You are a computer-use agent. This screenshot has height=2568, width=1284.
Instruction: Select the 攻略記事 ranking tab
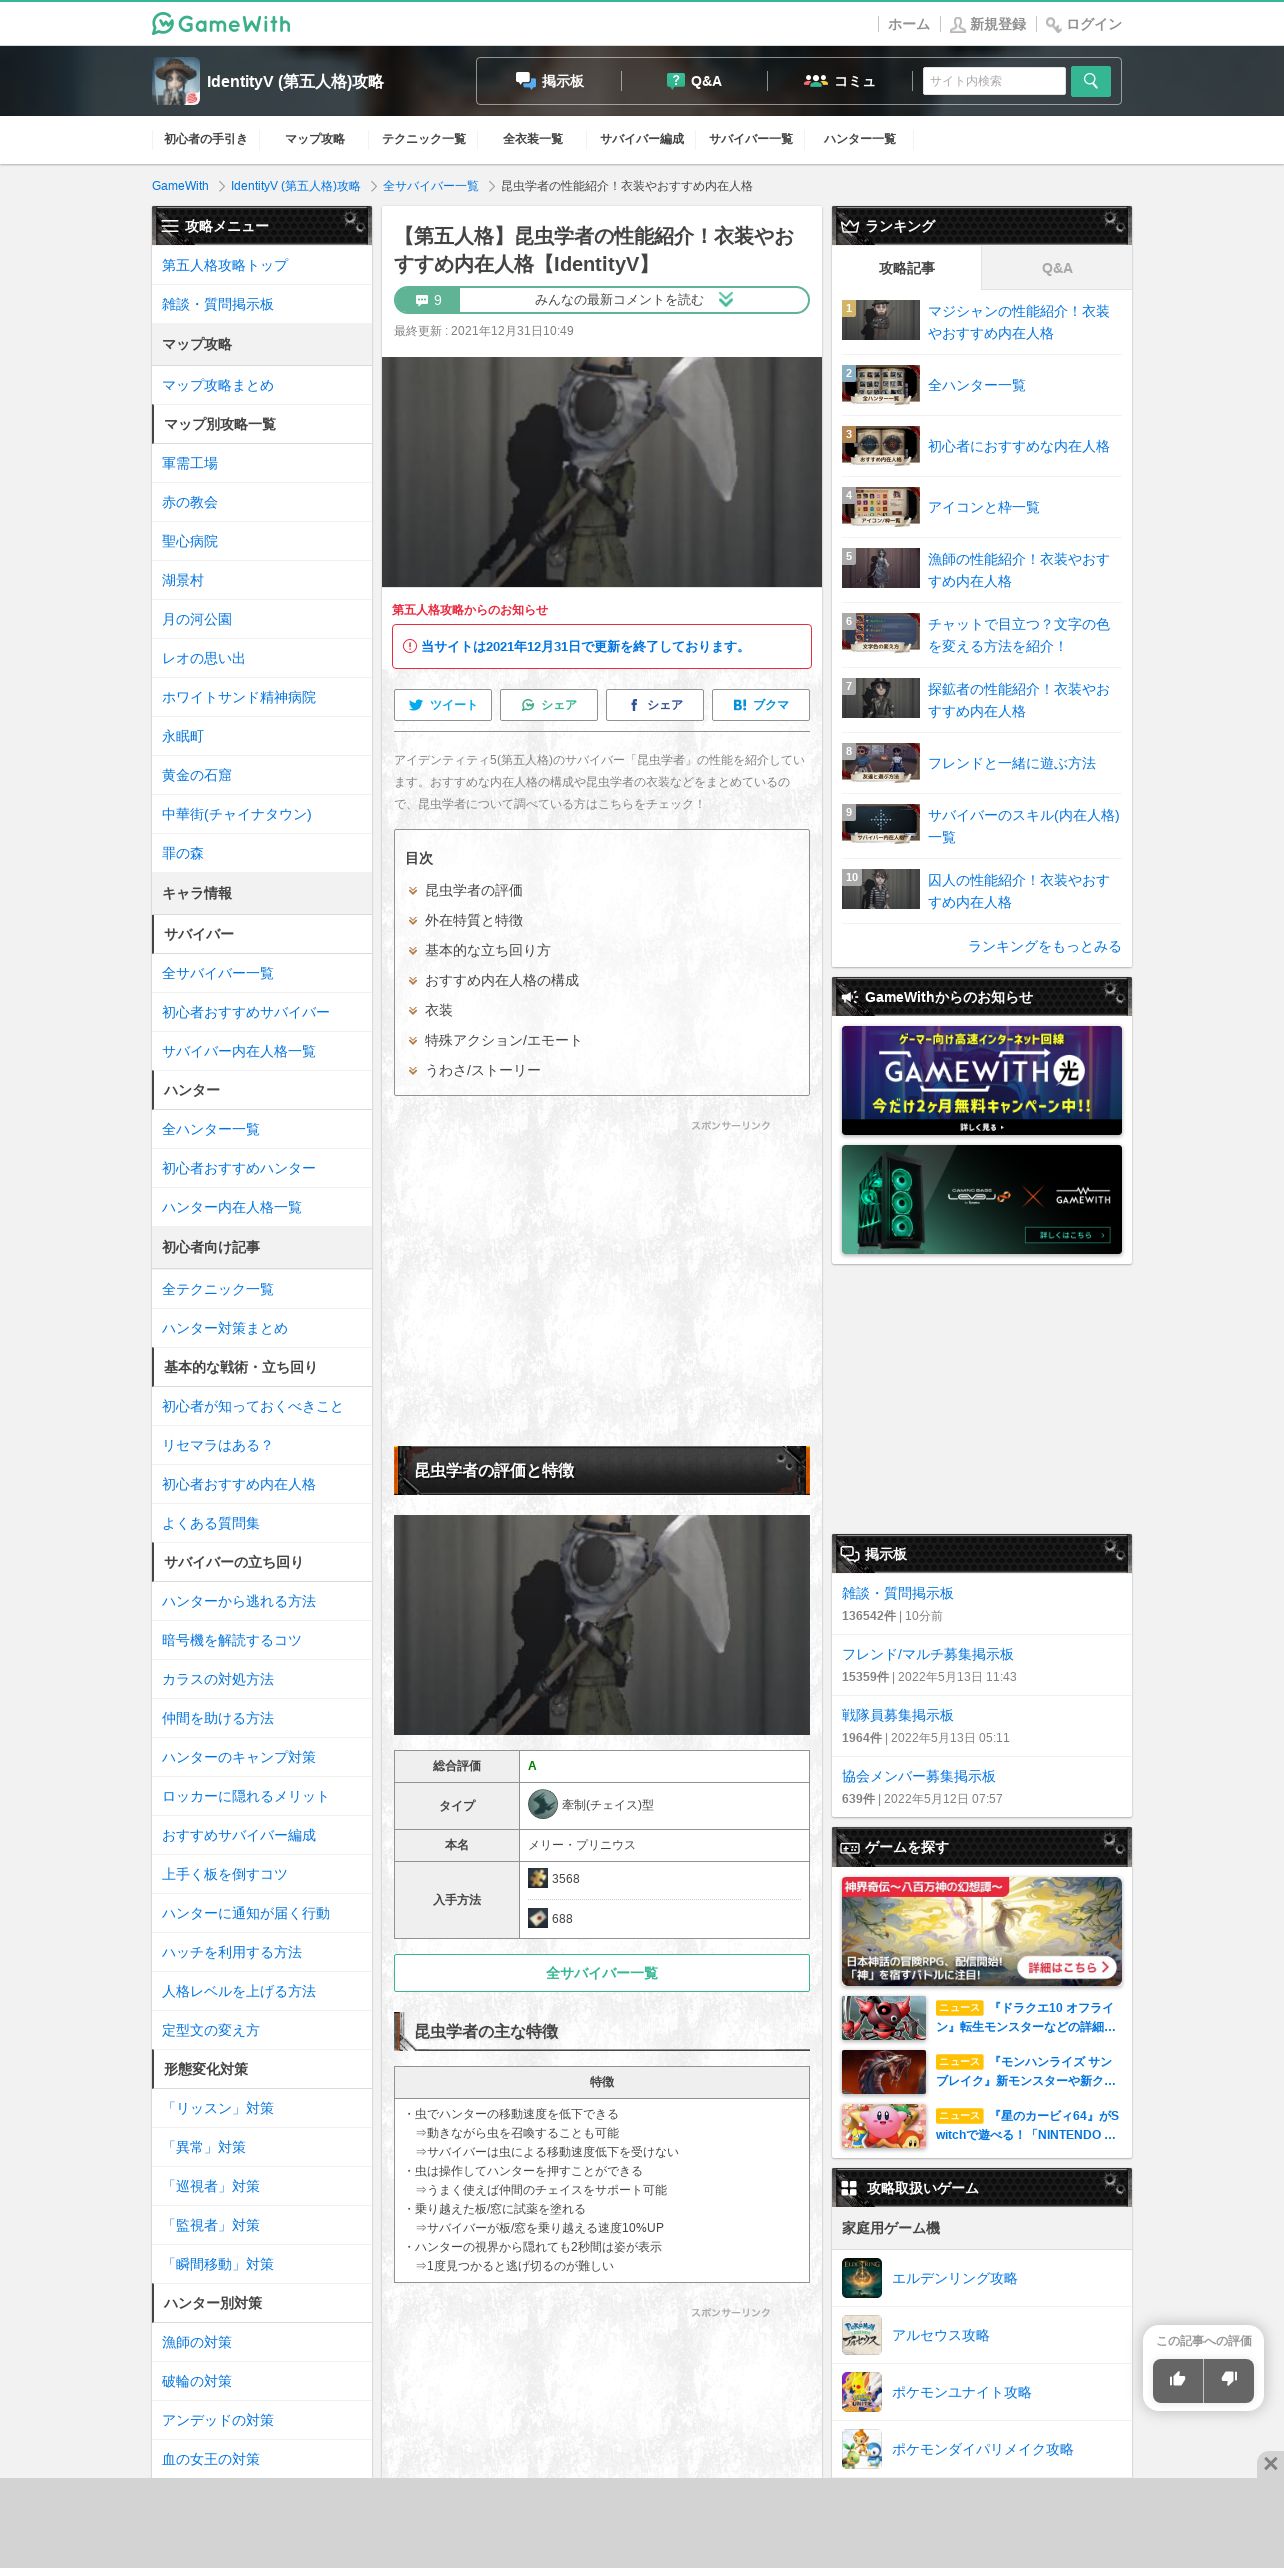tap(907, 268)
